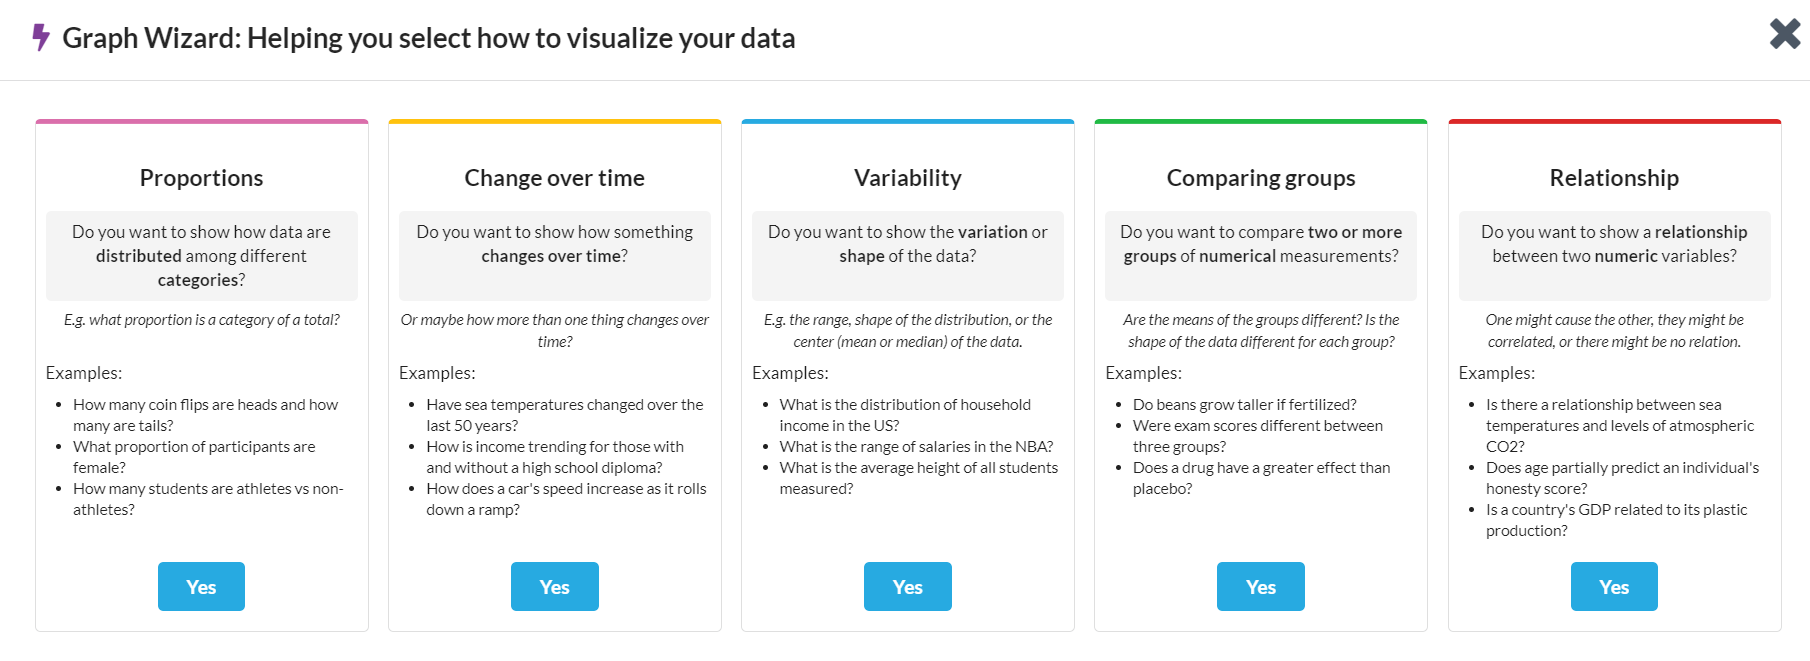This screenshot has width=1810, height=661.
Task: Select the Change over time heading
Action: (x=554, y=177)
